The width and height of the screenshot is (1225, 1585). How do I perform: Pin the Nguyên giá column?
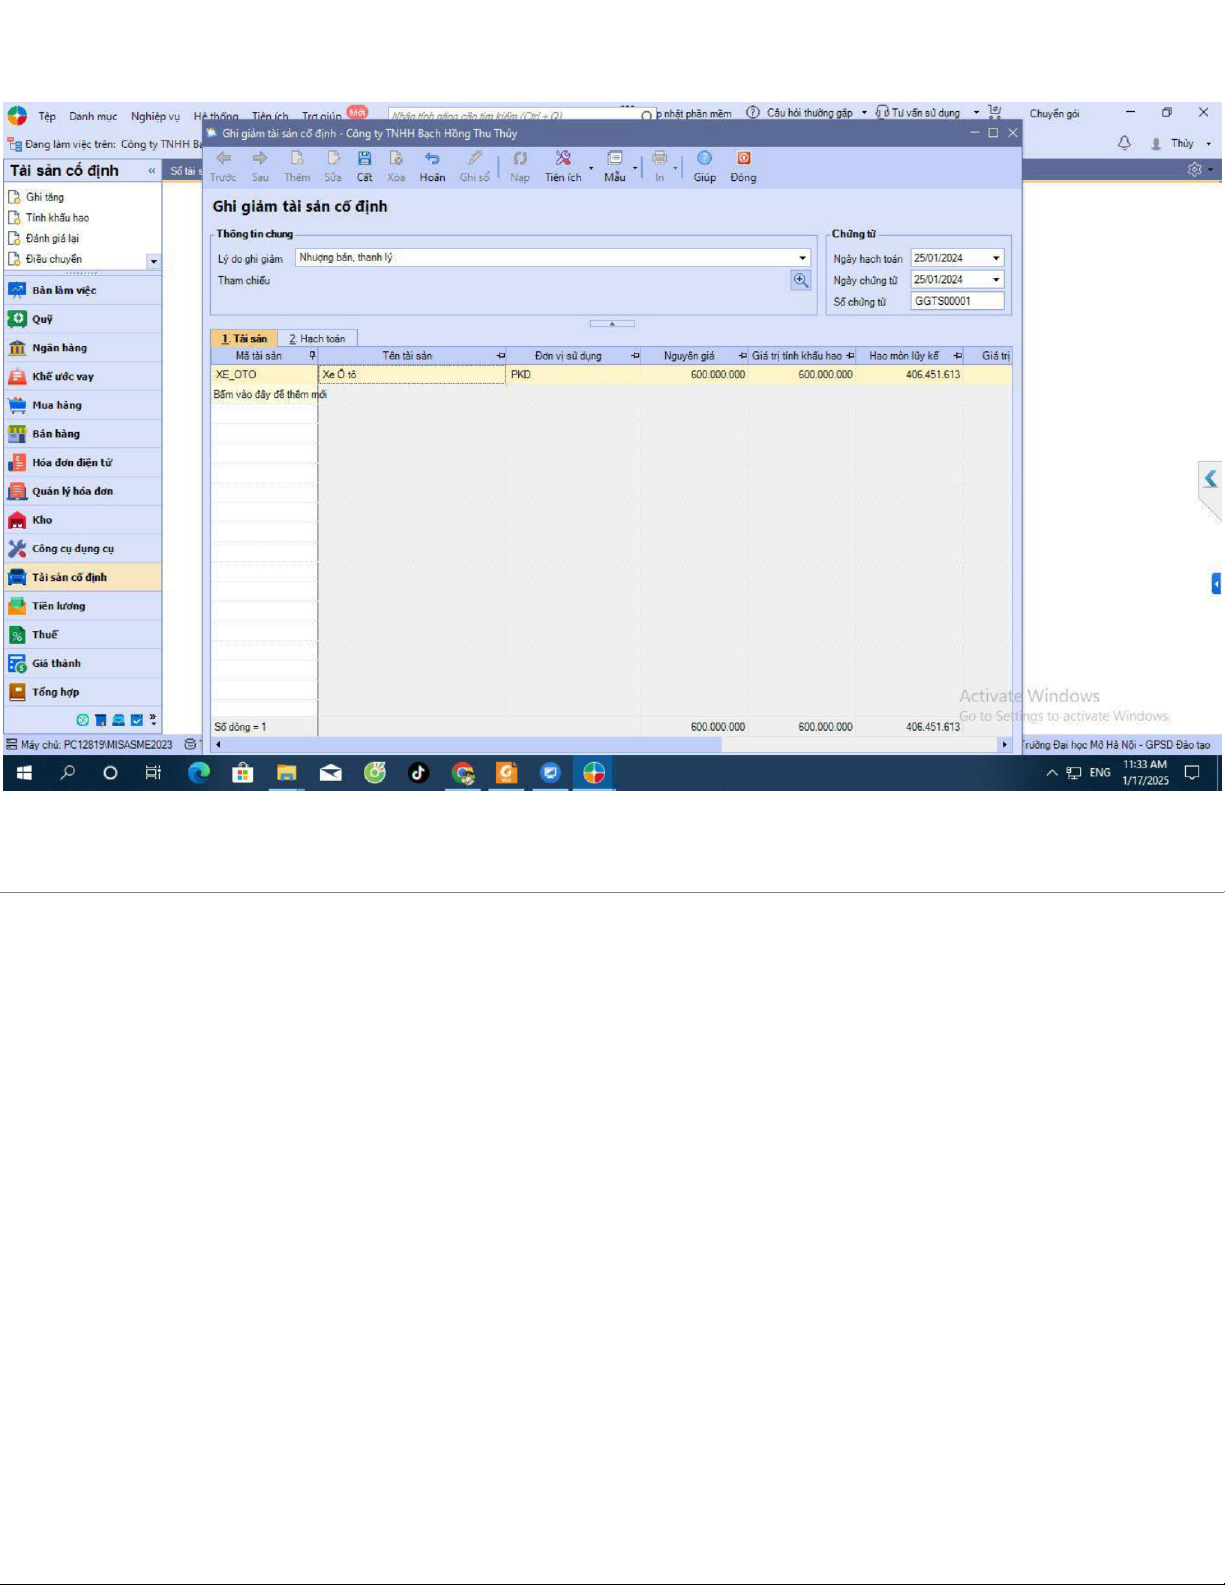click(742, 356)
